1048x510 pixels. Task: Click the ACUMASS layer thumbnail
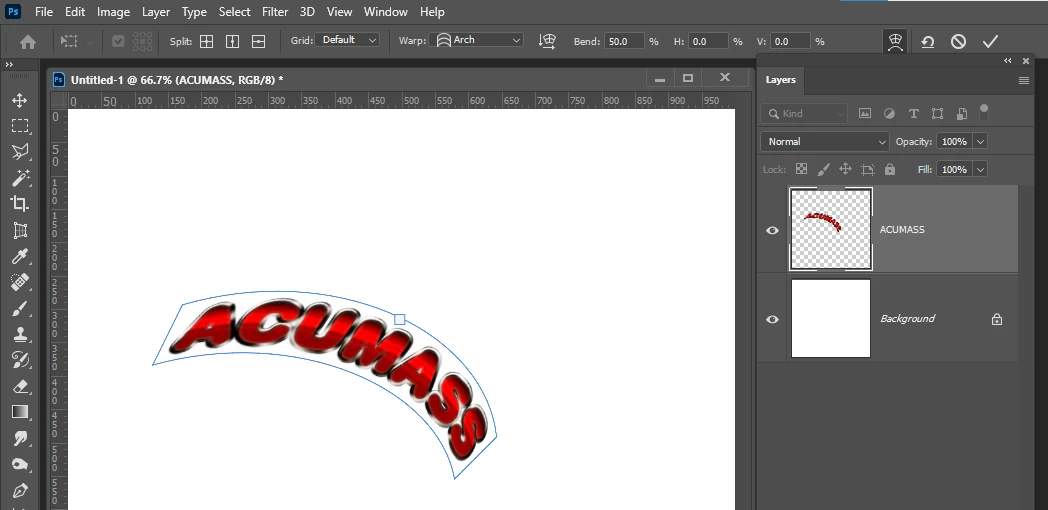831,229
